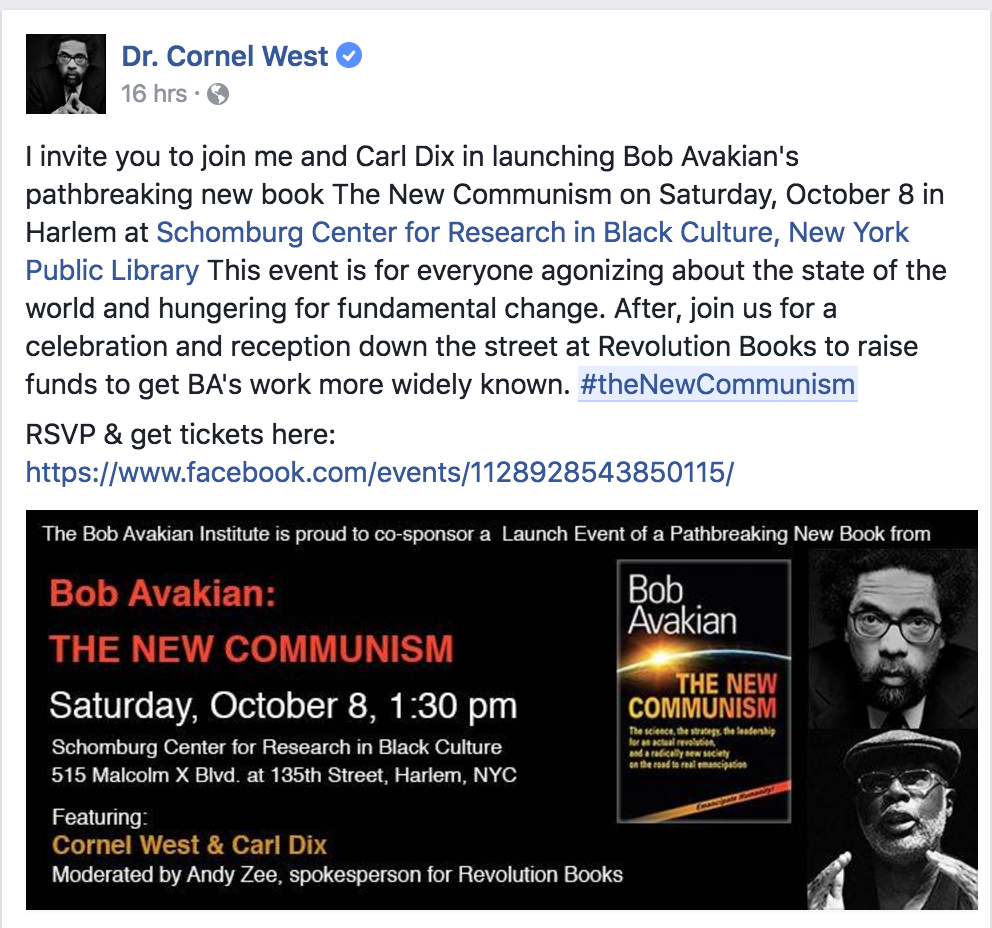The width and height of the screenshot is (992, 928).
Task: Open the event banner image
Action: coord(502,710)
